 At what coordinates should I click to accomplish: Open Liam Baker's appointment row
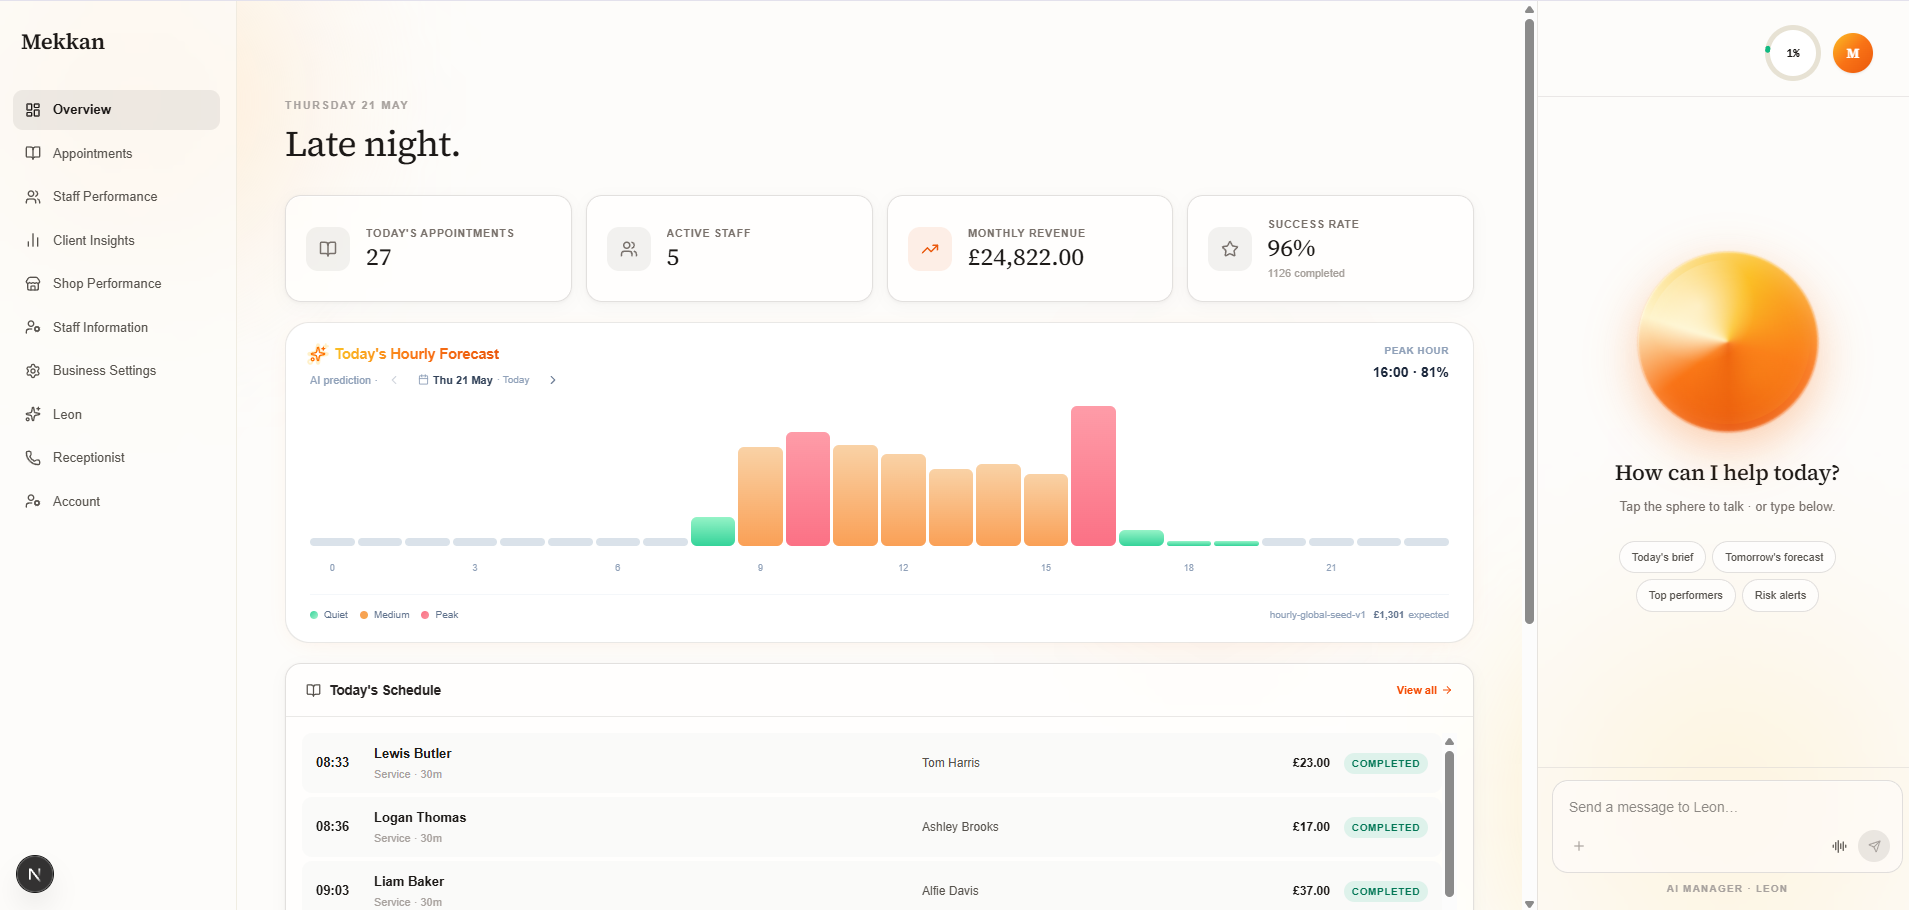tap(871, 887)
